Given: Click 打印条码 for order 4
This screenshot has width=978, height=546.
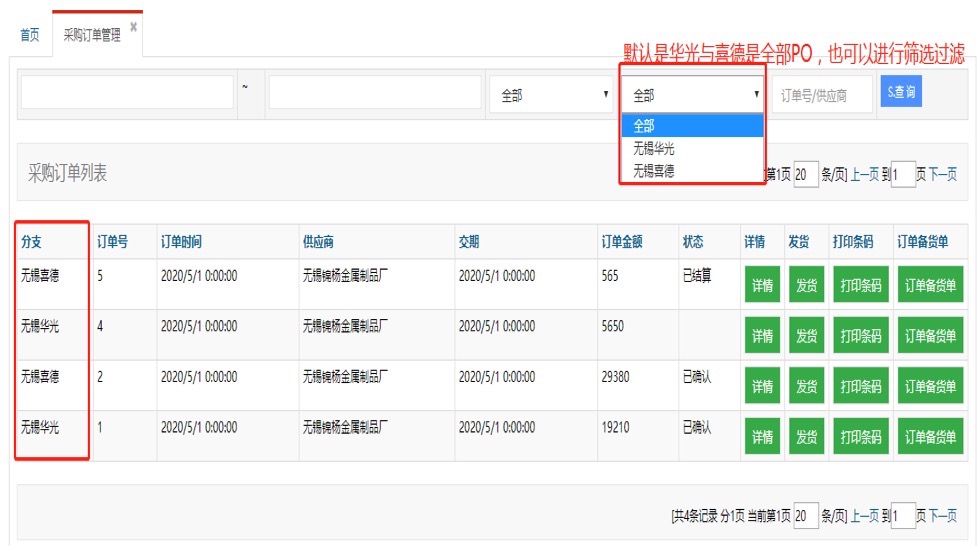Looking at the screenshot, I should (x=861, y=335).
